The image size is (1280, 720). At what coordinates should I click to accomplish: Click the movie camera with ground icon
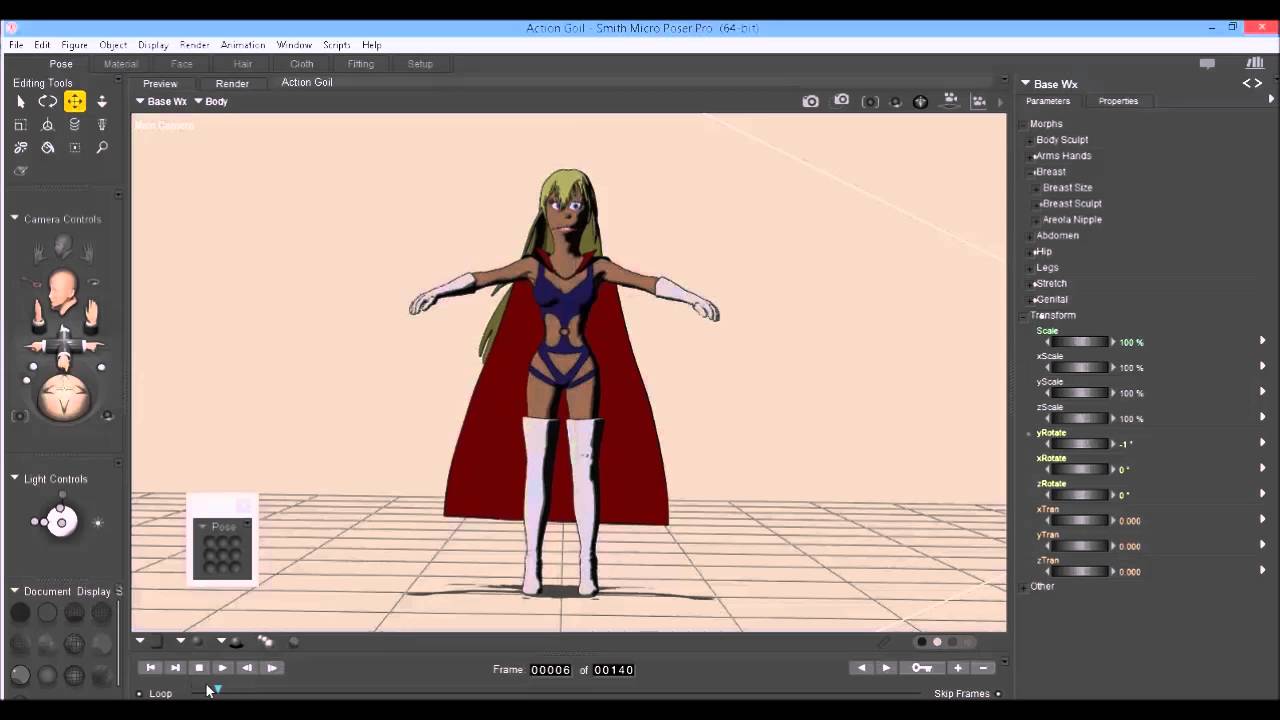[951, 101]
